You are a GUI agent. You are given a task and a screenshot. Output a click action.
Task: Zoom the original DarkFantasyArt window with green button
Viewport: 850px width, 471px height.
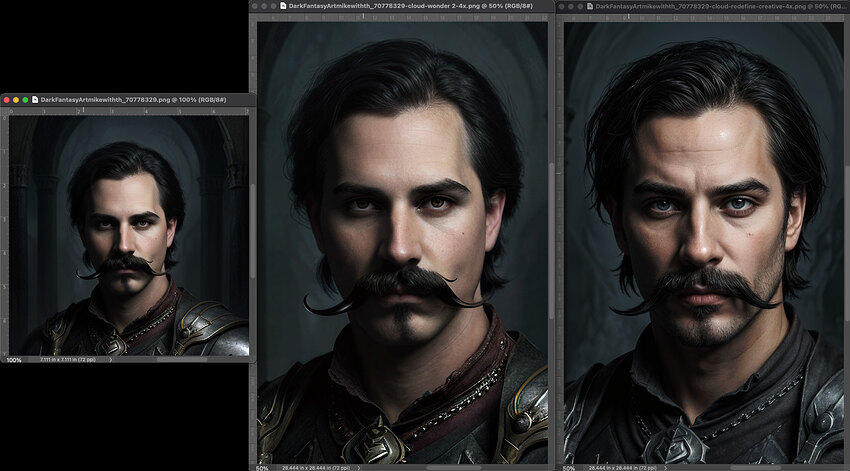click(x=25, y=100)
